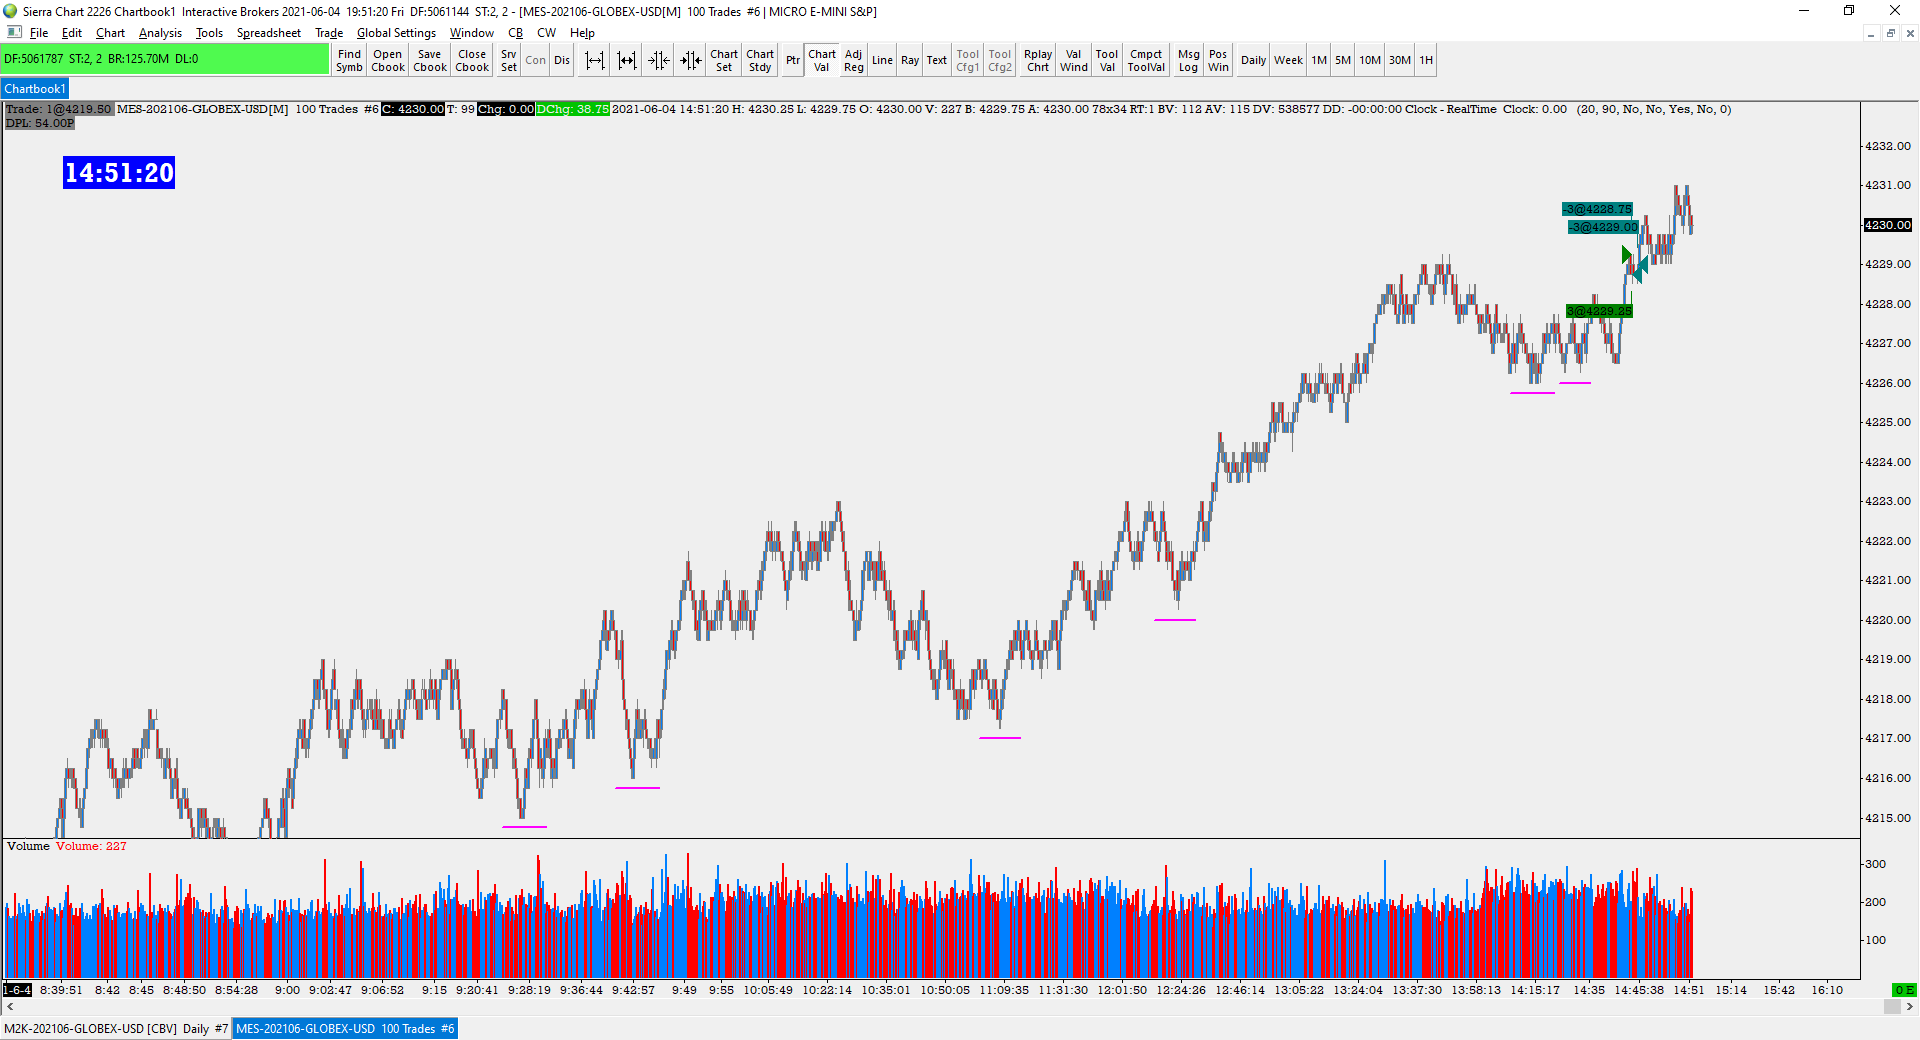1920x1040 pixels.
Task: Select the Chartbook1 tab
Action: pyautogui.click(x=35, y=89)
